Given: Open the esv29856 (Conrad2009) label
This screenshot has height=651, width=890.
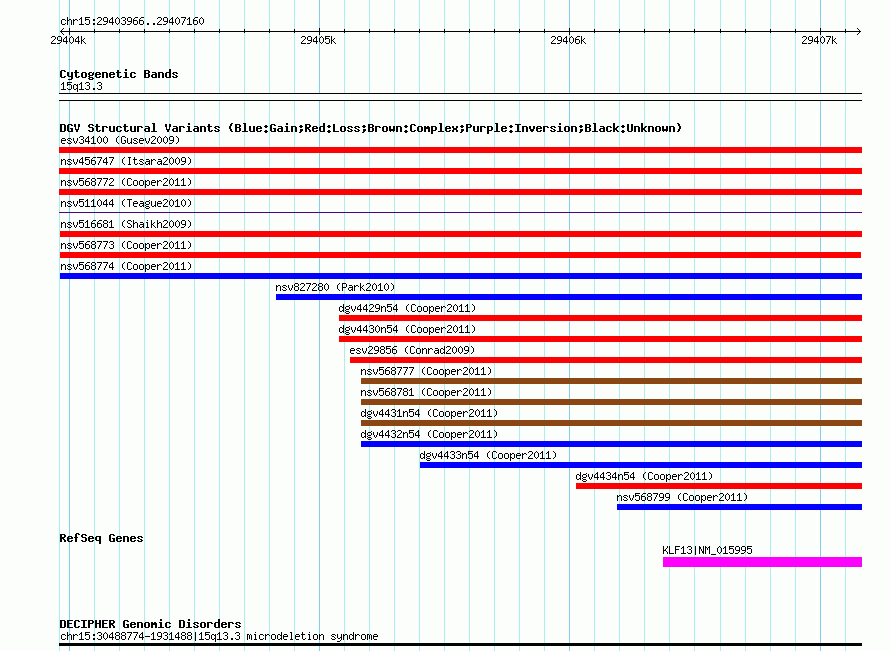Looking at the screenshot, I should click(412, 350).
